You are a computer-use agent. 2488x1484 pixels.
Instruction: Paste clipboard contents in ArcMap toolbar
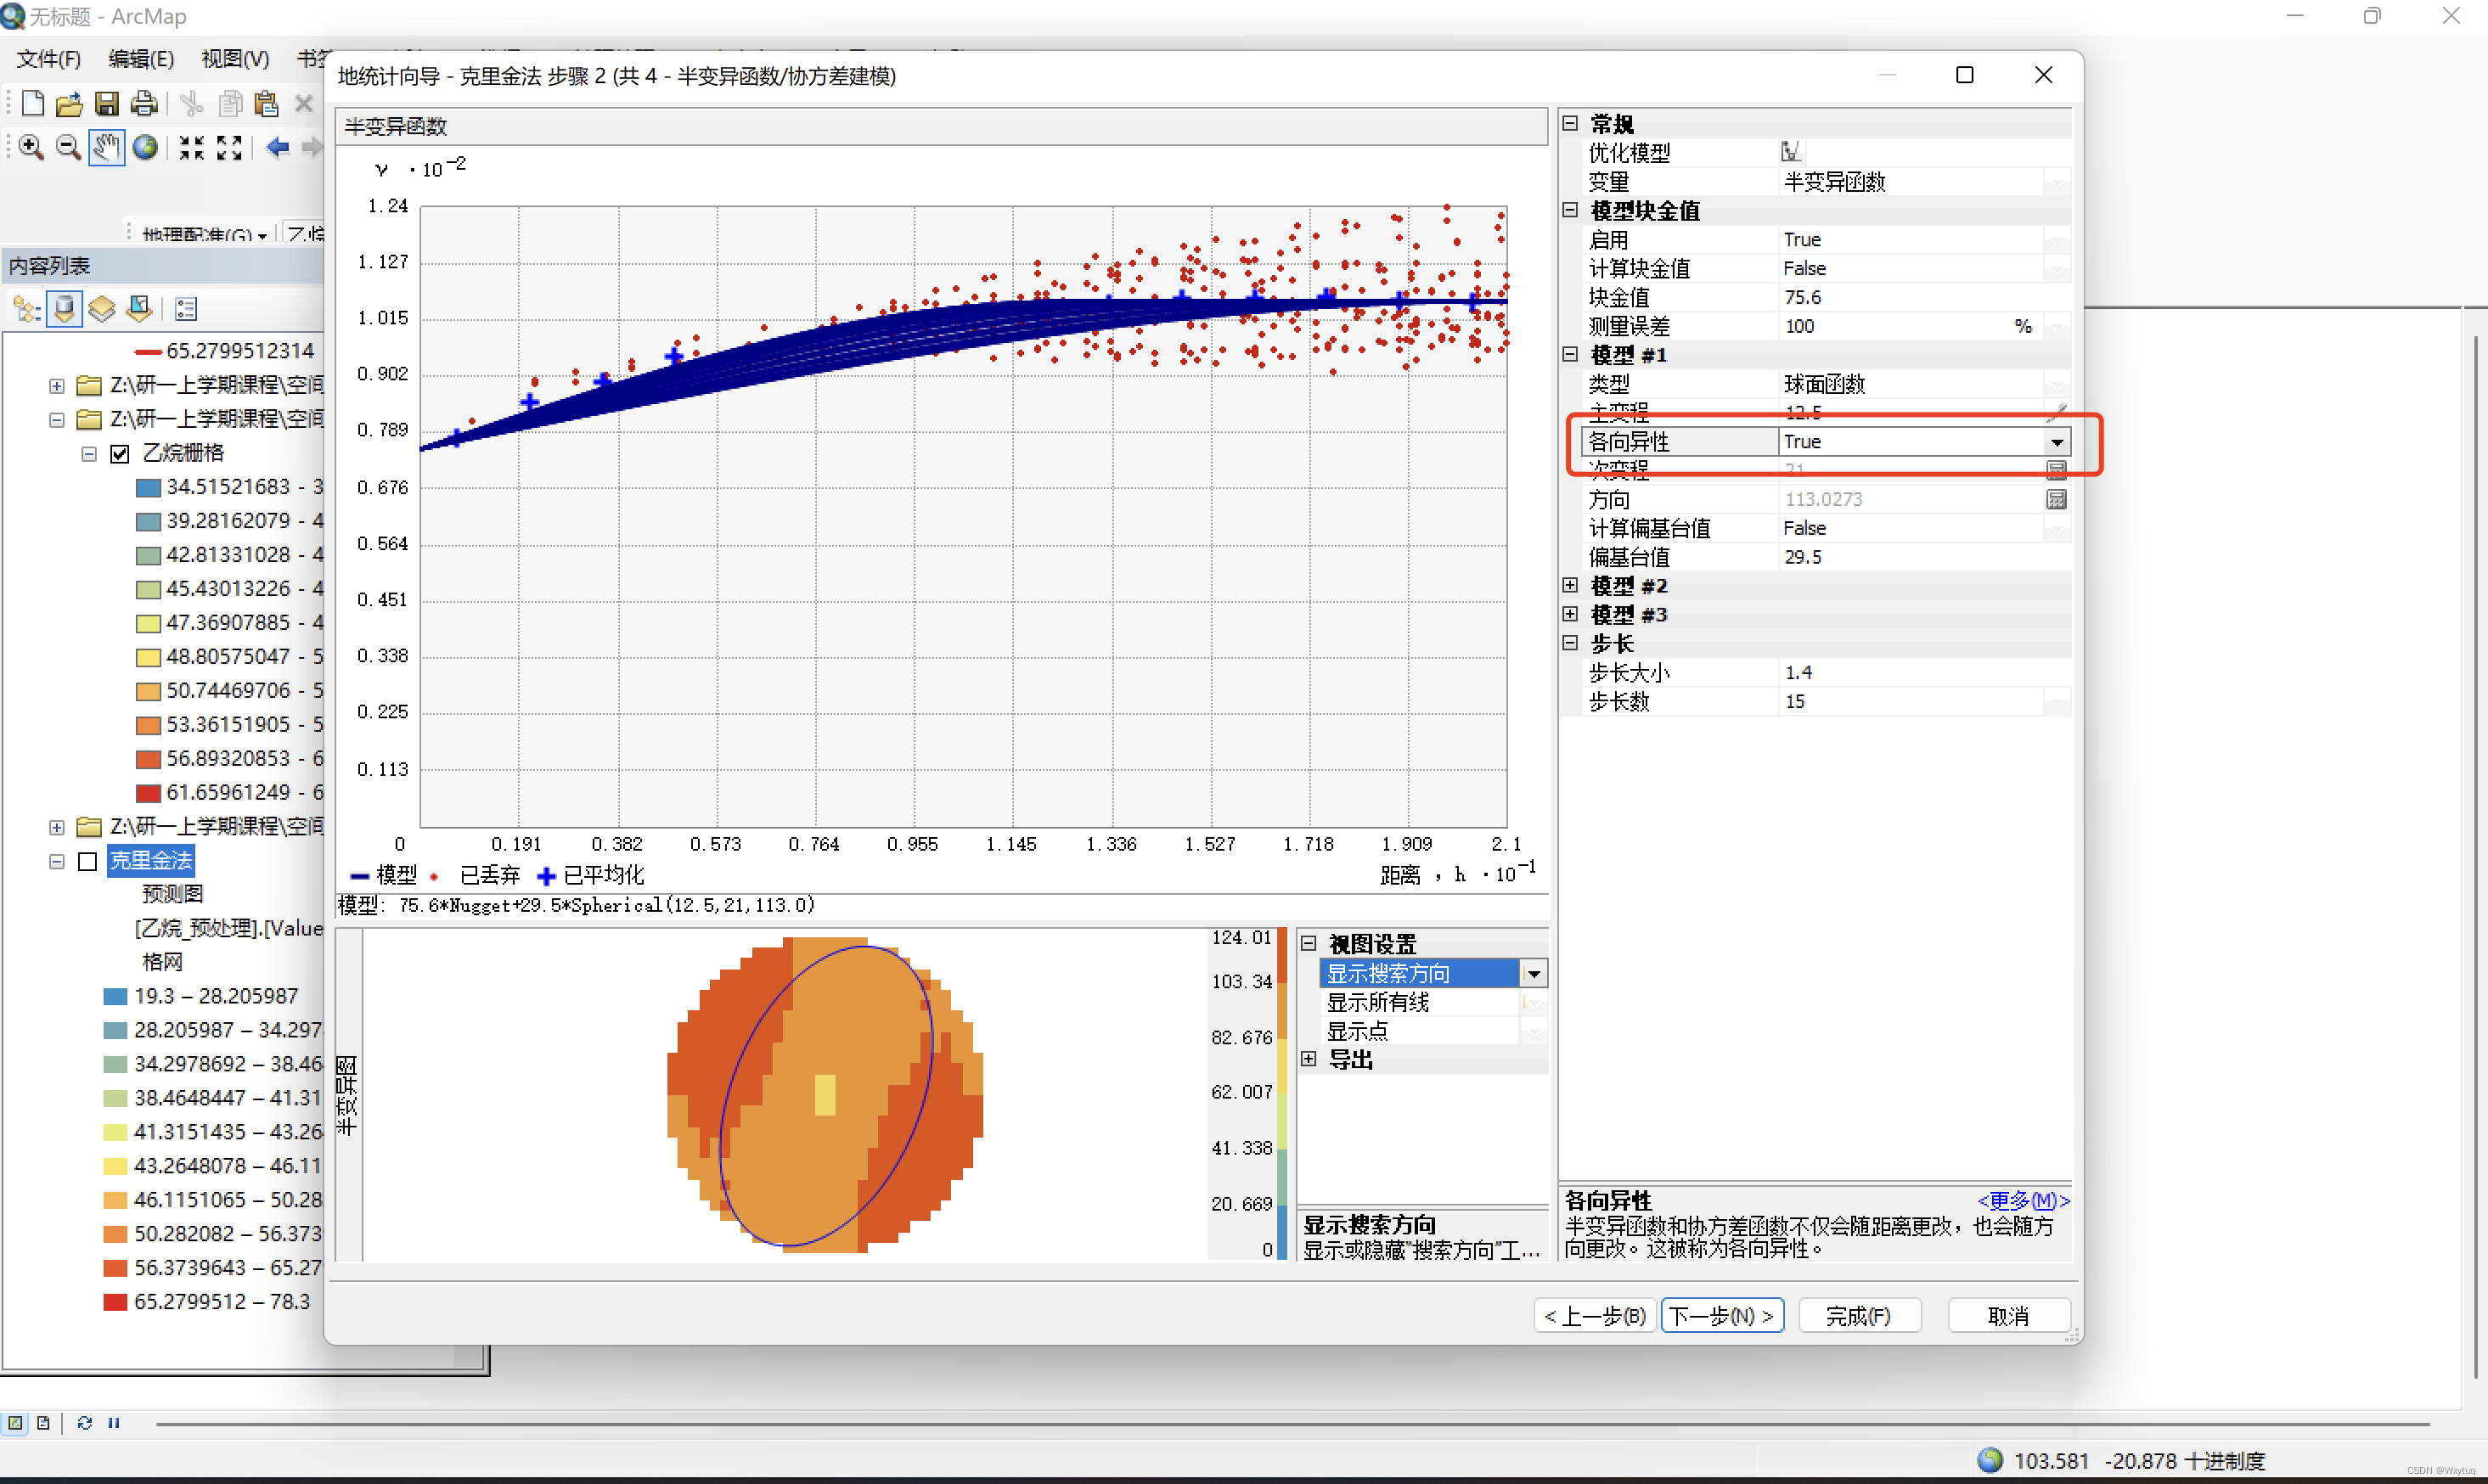pyautogui.click(x=266, y=103)
